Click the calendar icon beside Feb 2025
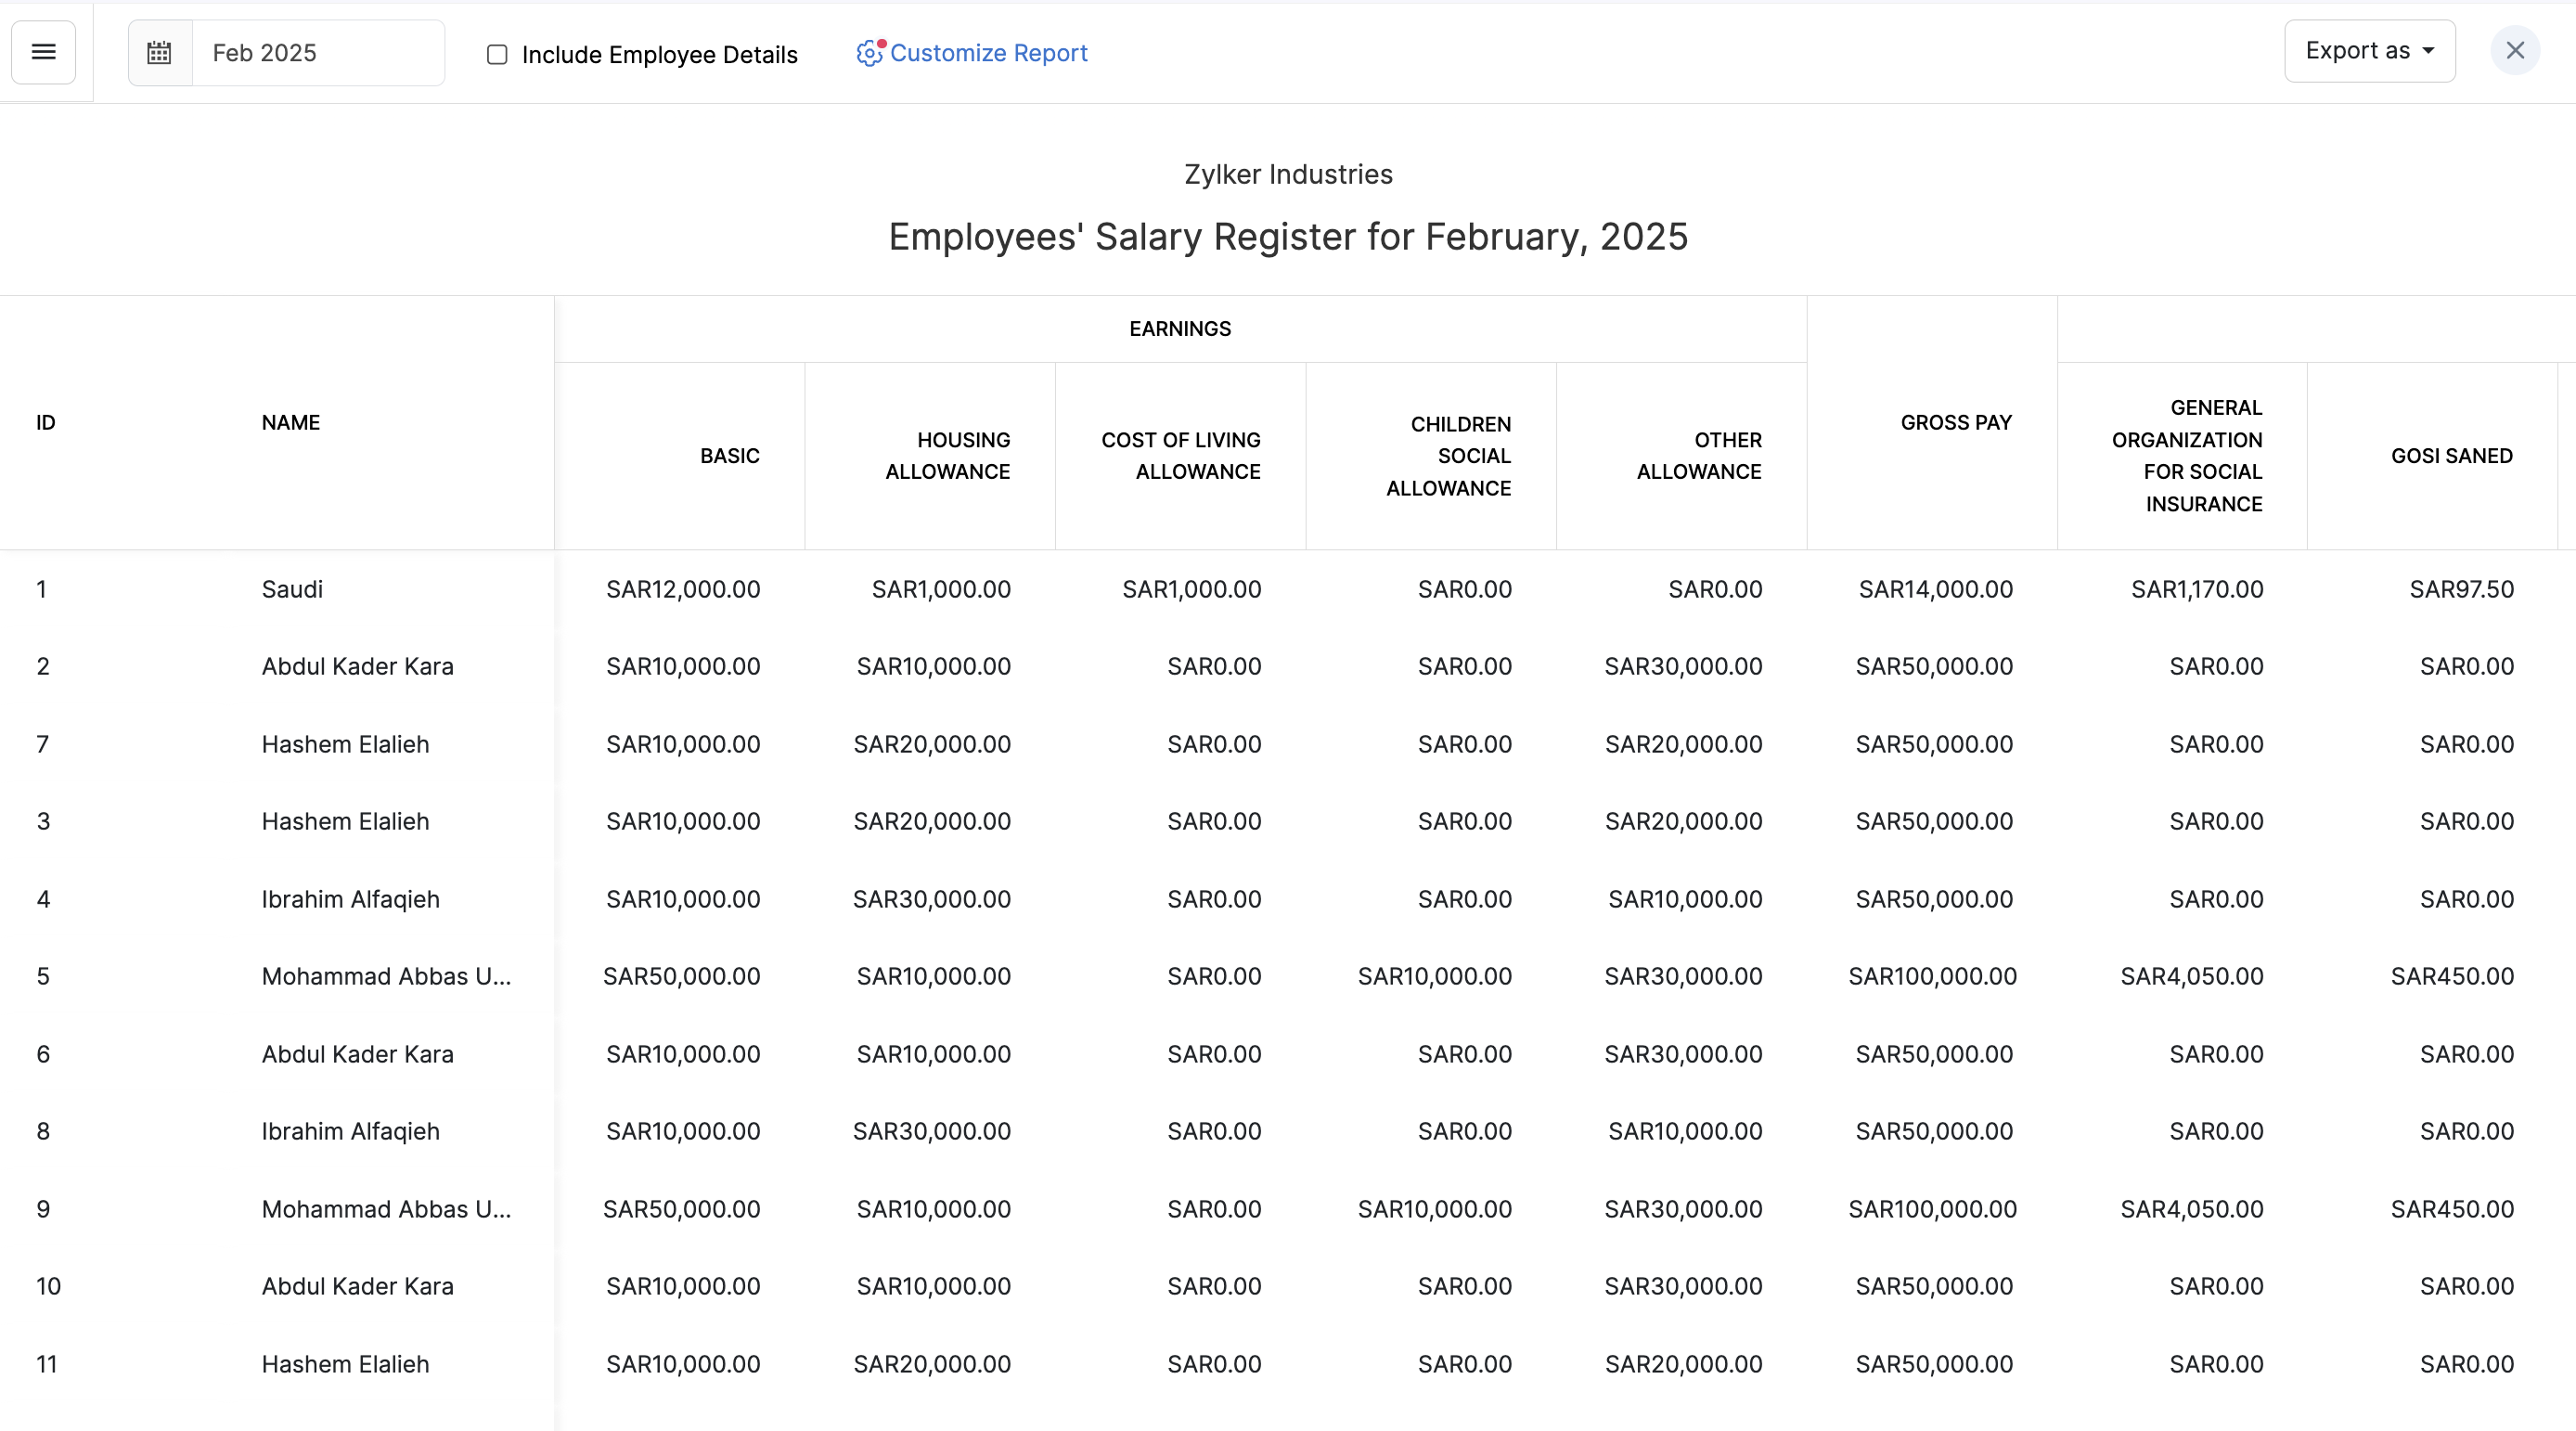Image resolution: width=2576 pixels, height=1431 pixels. coord(160,53)
